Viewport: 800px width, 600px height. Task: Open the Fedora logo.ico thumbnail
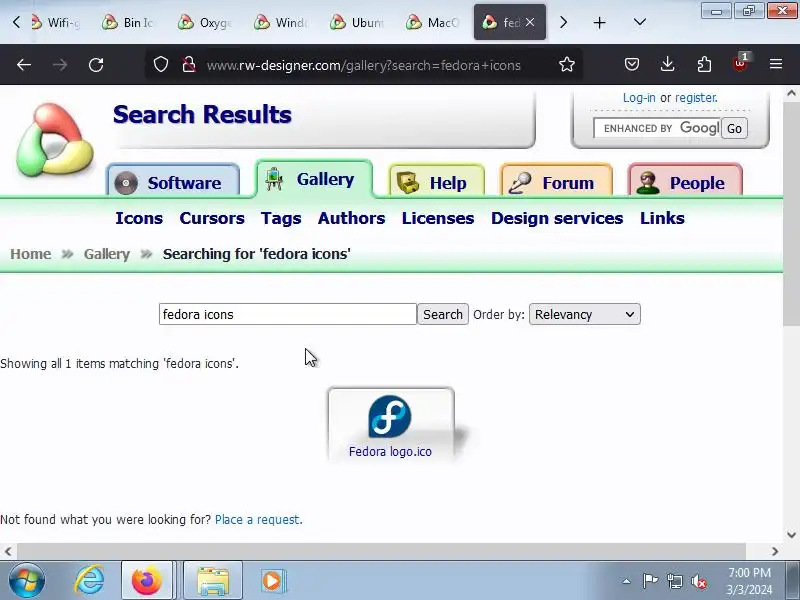(x=390, y=416)
